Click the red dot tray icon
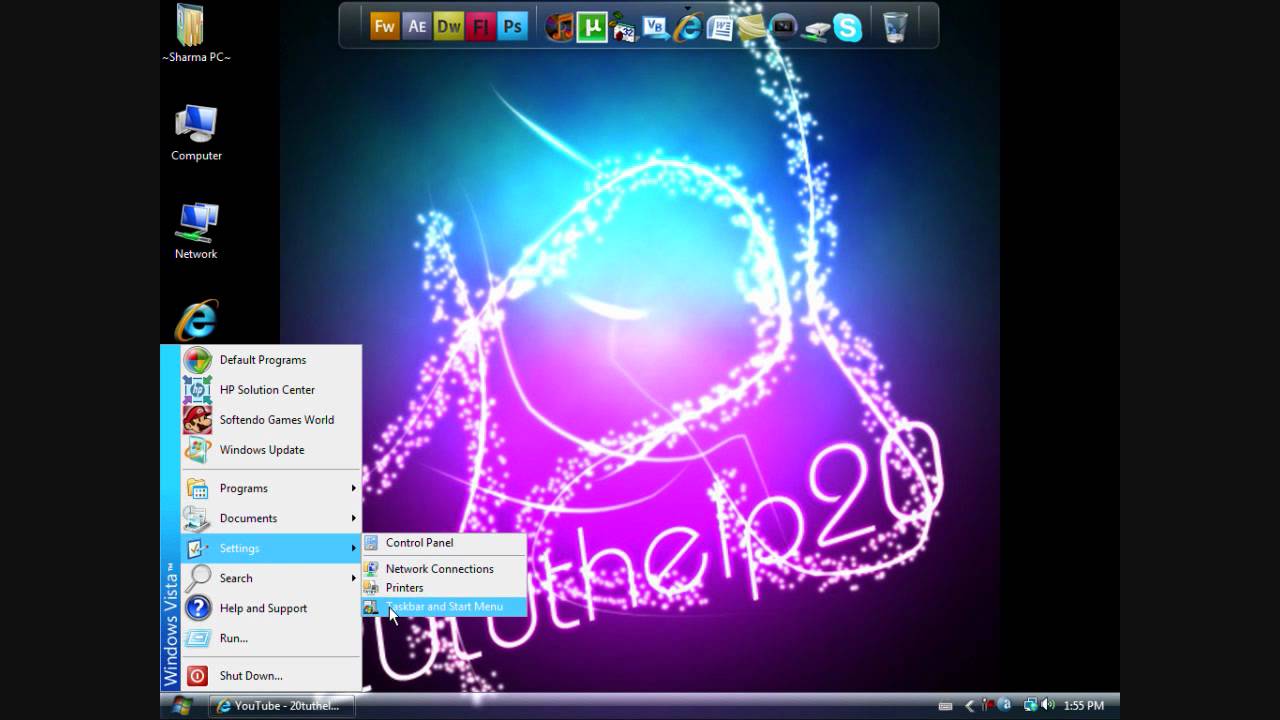This screenshot has height=720, width=1280. [x=988, y=705]
